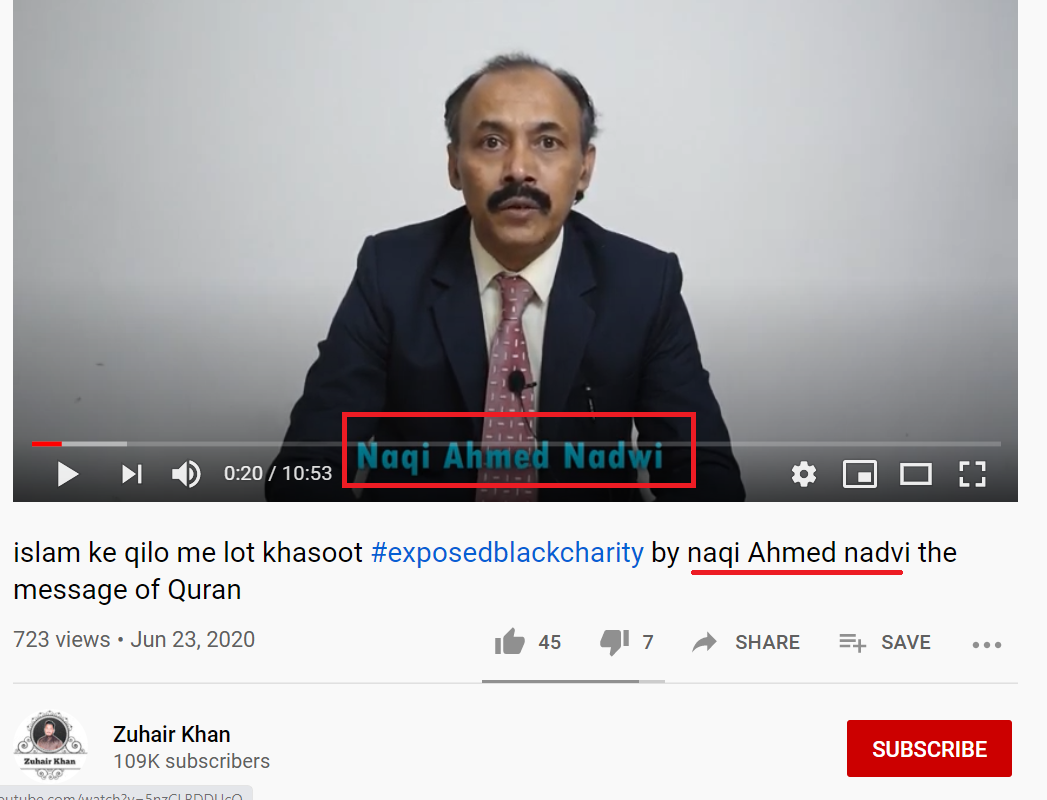Mute the video volume

[x=186, y=474]
